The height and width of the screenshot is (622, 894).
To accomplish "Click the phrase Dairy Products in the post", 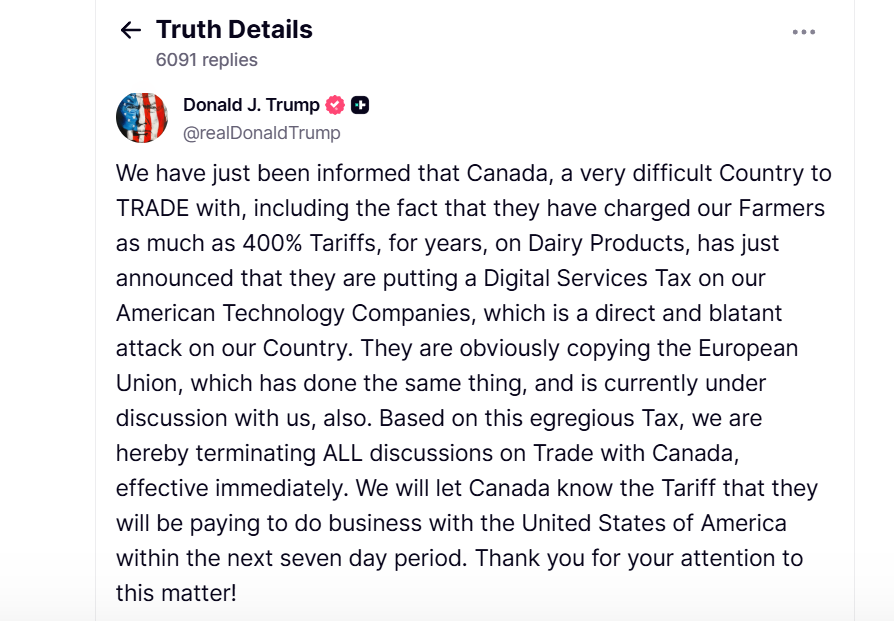I will (x=606, y=243).
